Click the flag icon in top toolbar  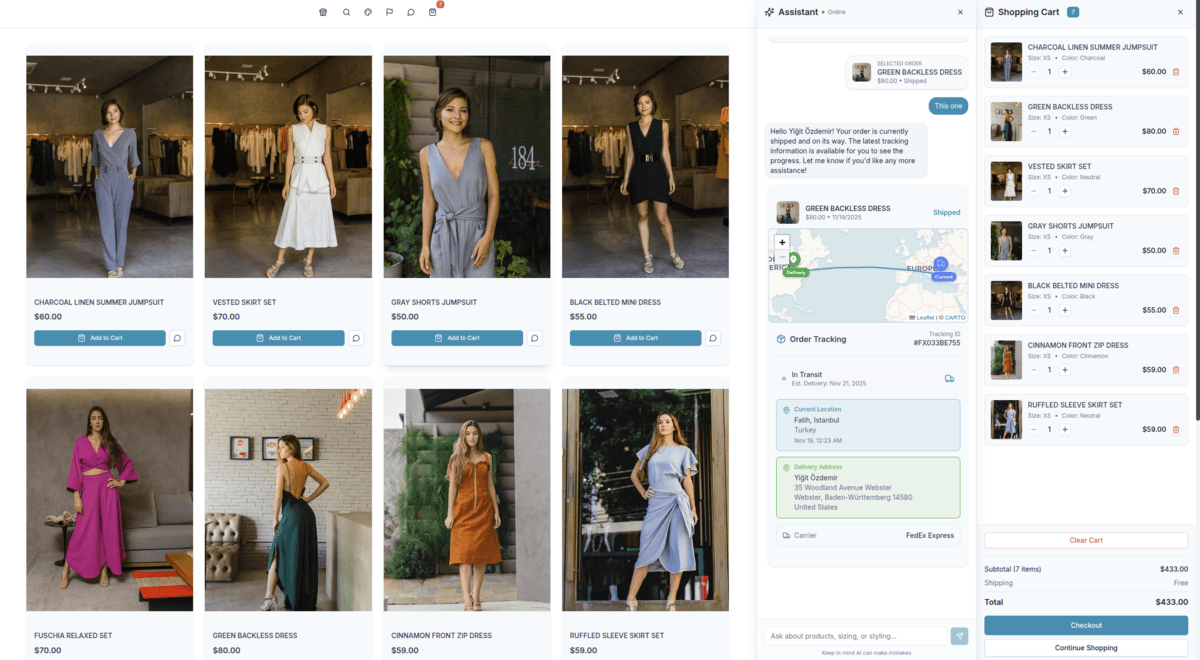[390, 12]
